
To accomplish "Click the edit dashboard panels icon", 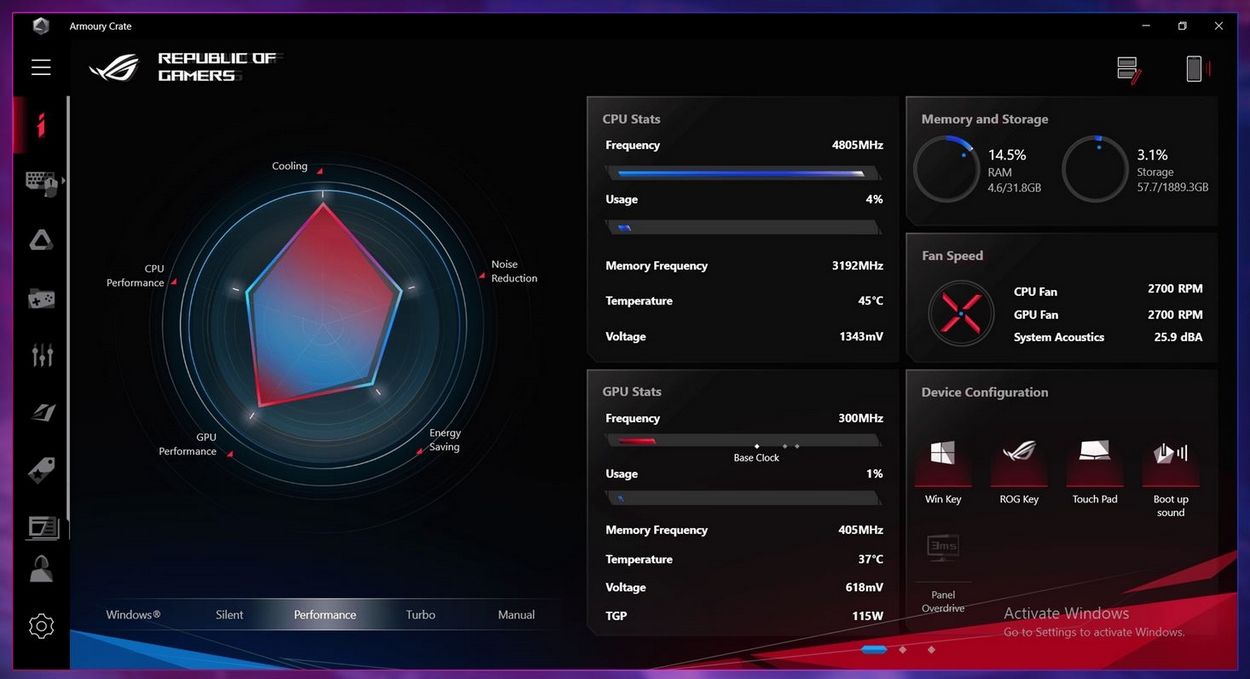I will point(1128,69).
